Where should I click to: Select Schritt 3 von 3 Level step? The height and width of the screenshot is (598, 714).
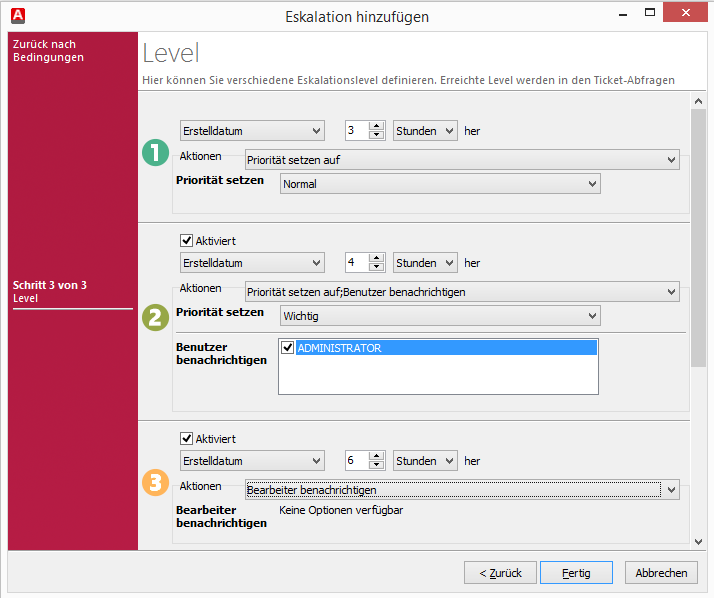click(x=50, y=292)
